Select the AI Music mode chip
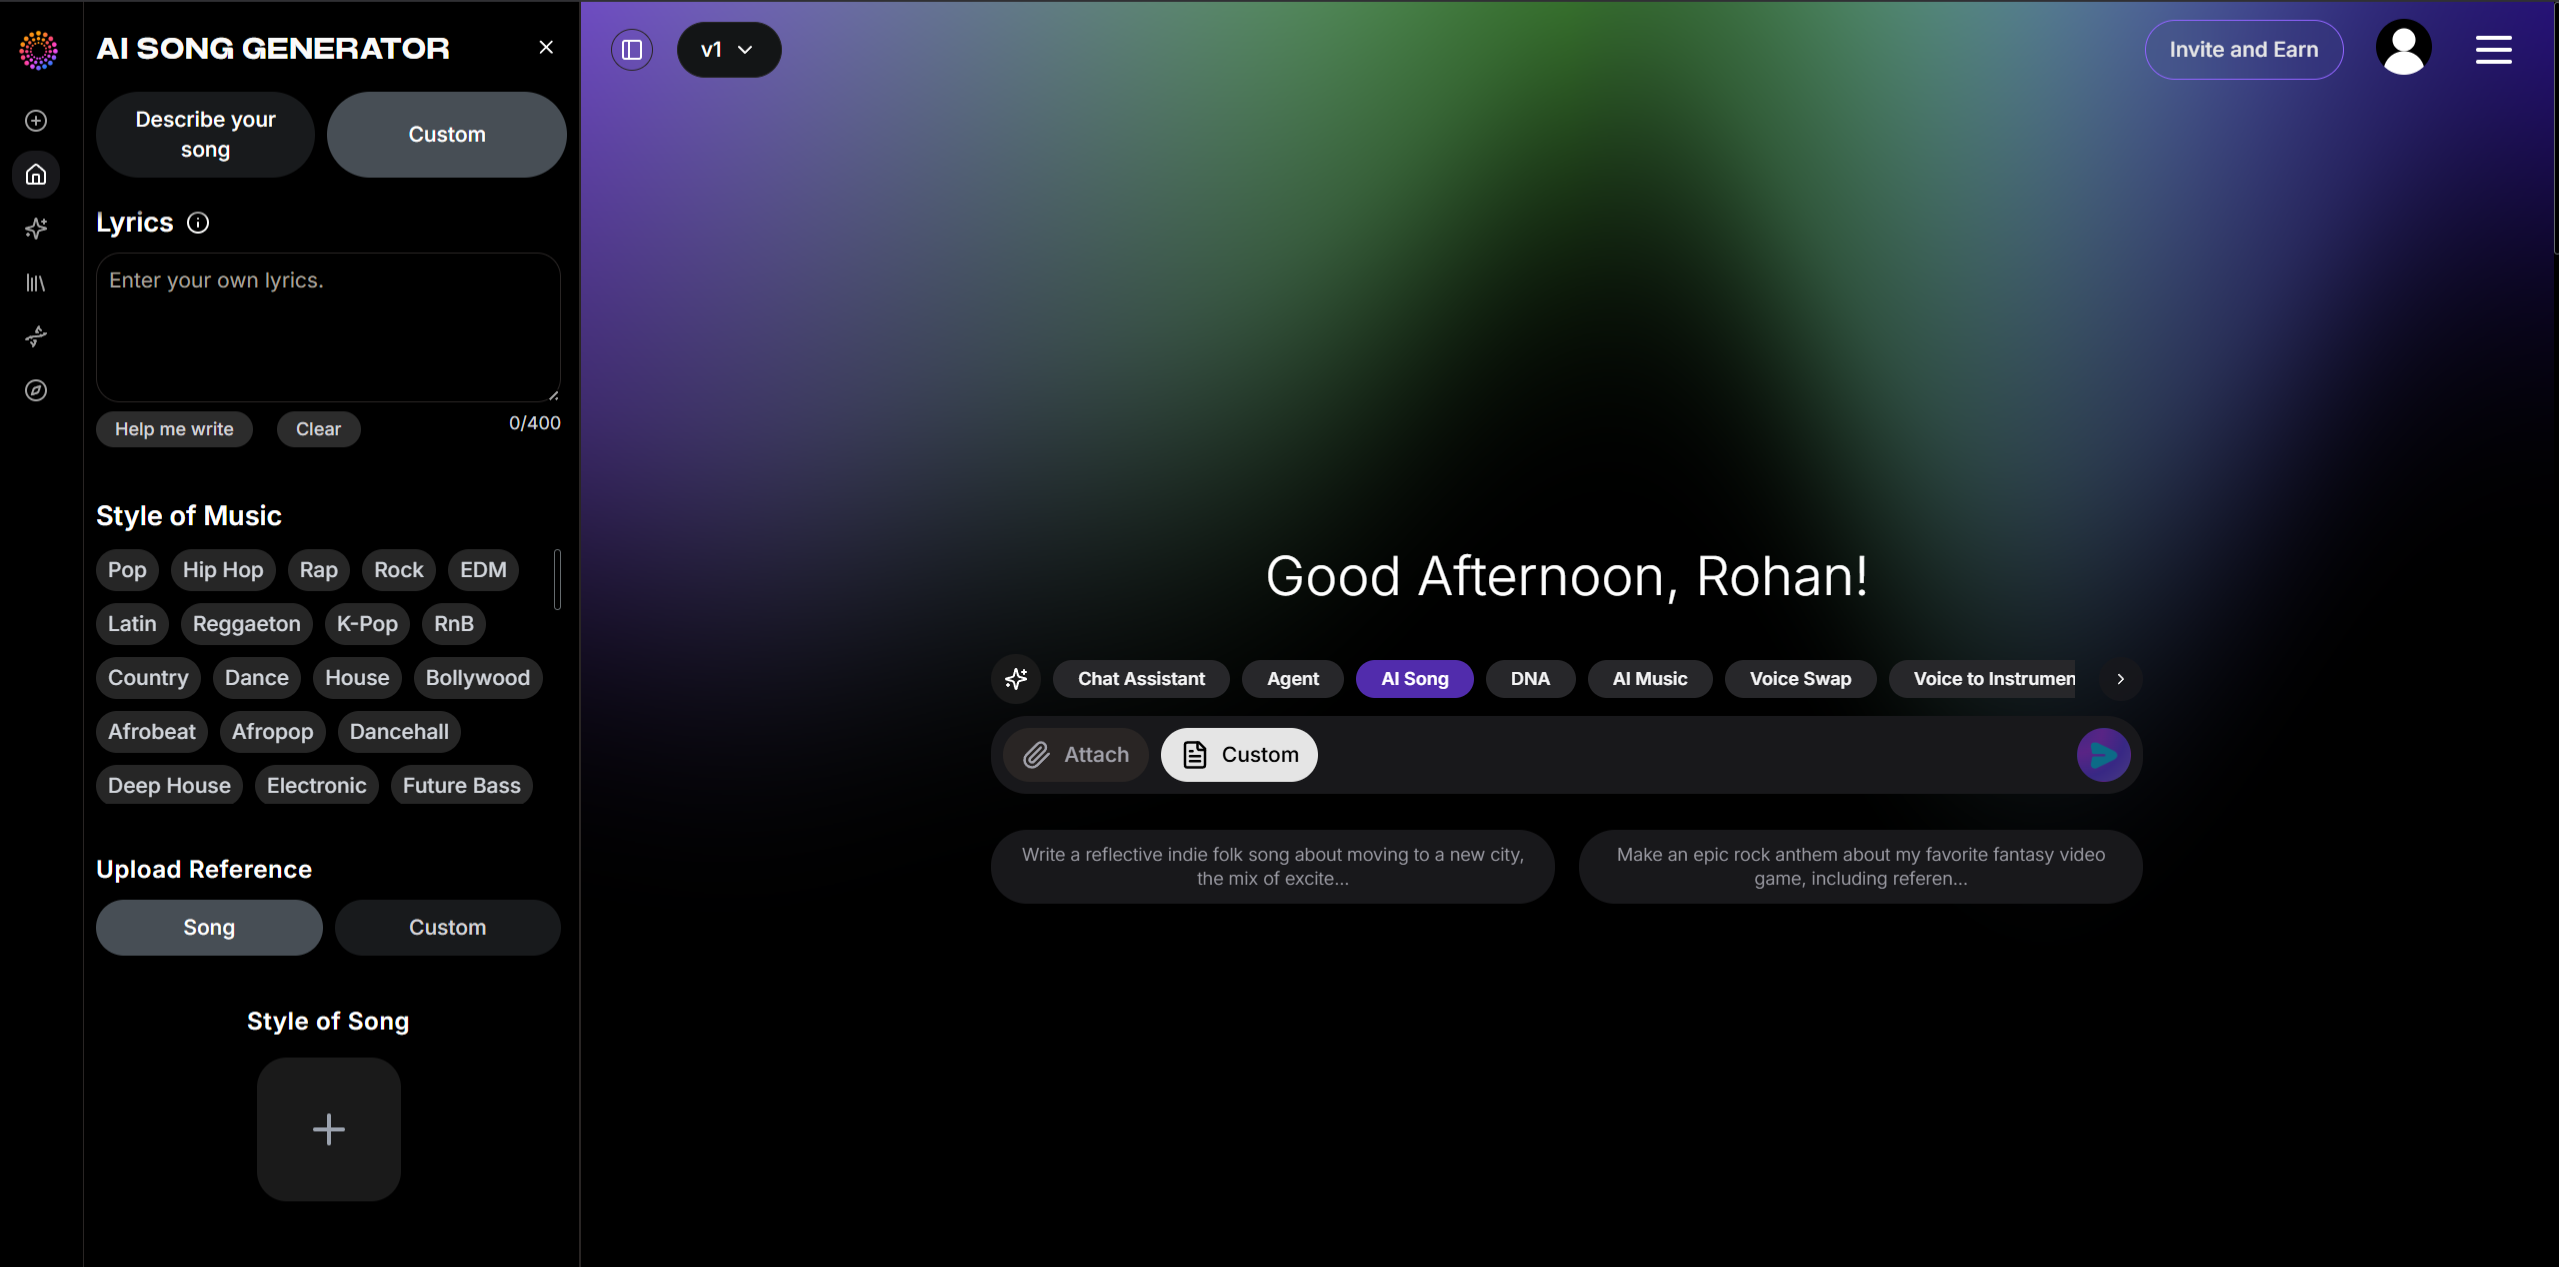Image resolution: width=2559 pixels, height=1267 pixels. [x=1648, y=678]
